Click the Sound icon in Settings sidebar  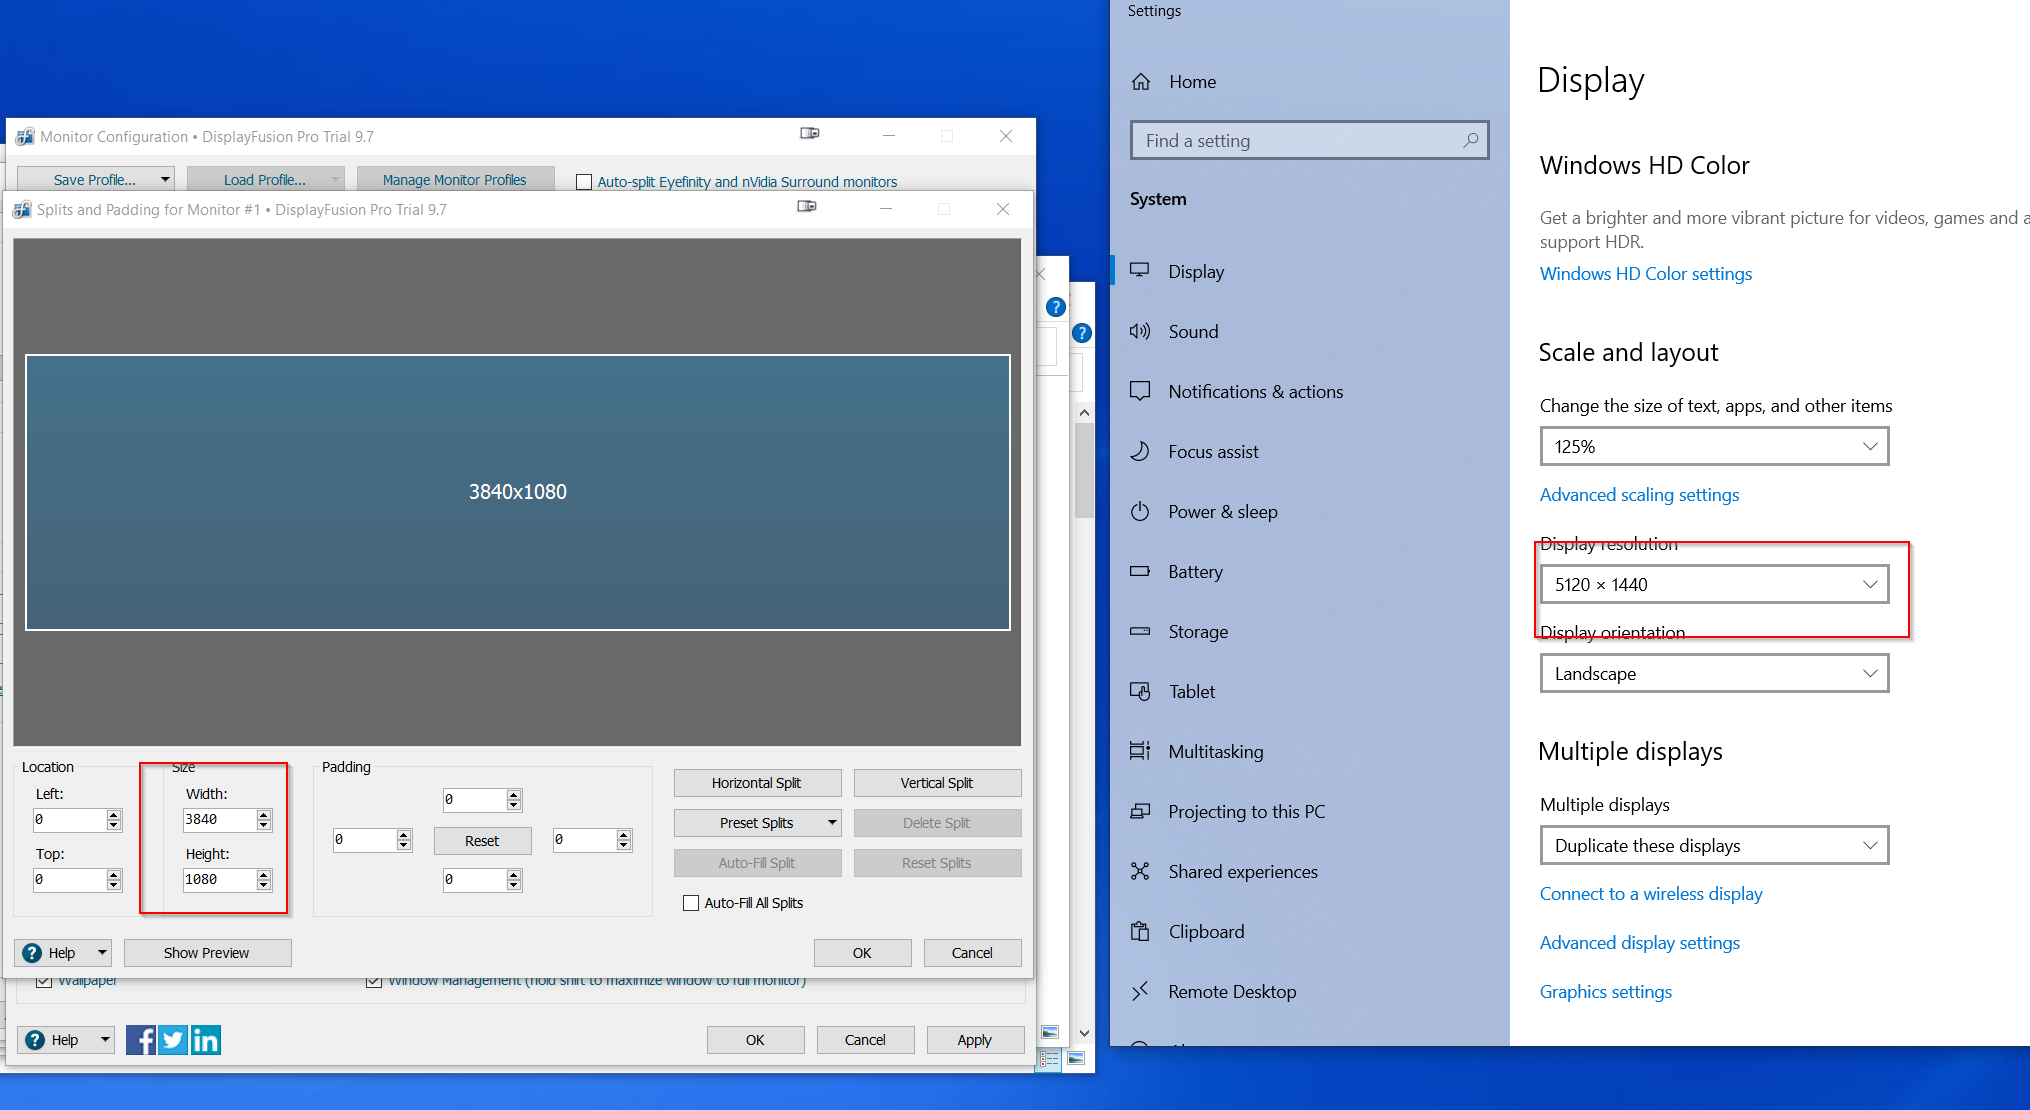coord(1140,332)
